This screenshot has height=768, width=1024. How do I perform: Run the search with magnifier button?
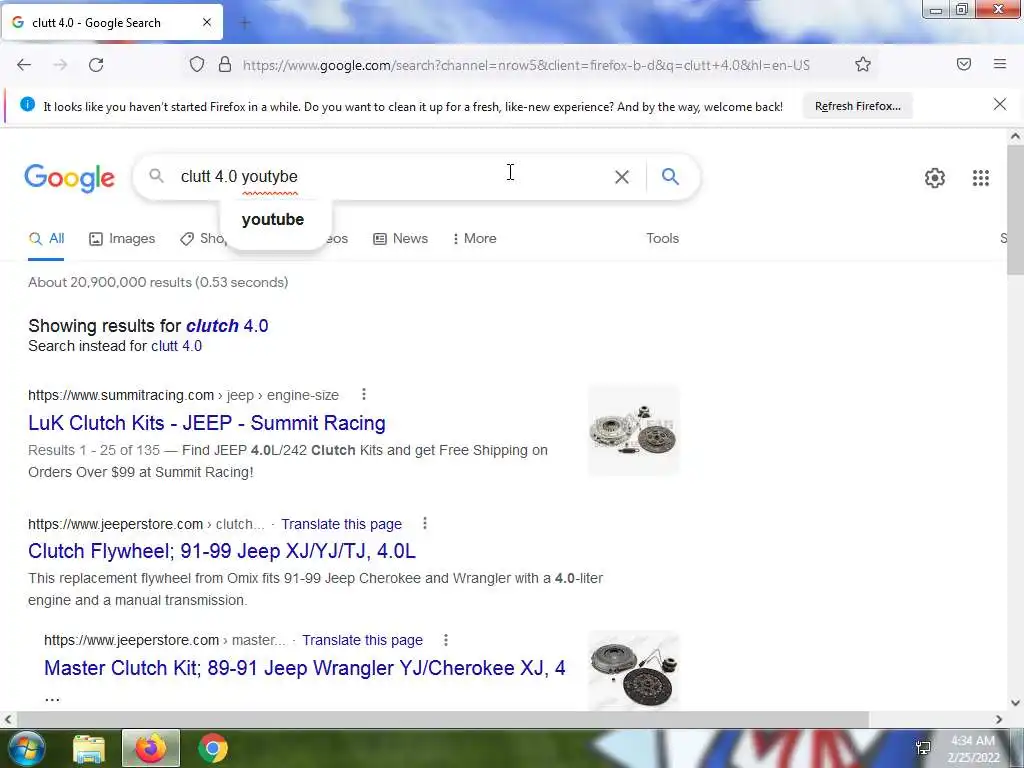click(670, 176)
